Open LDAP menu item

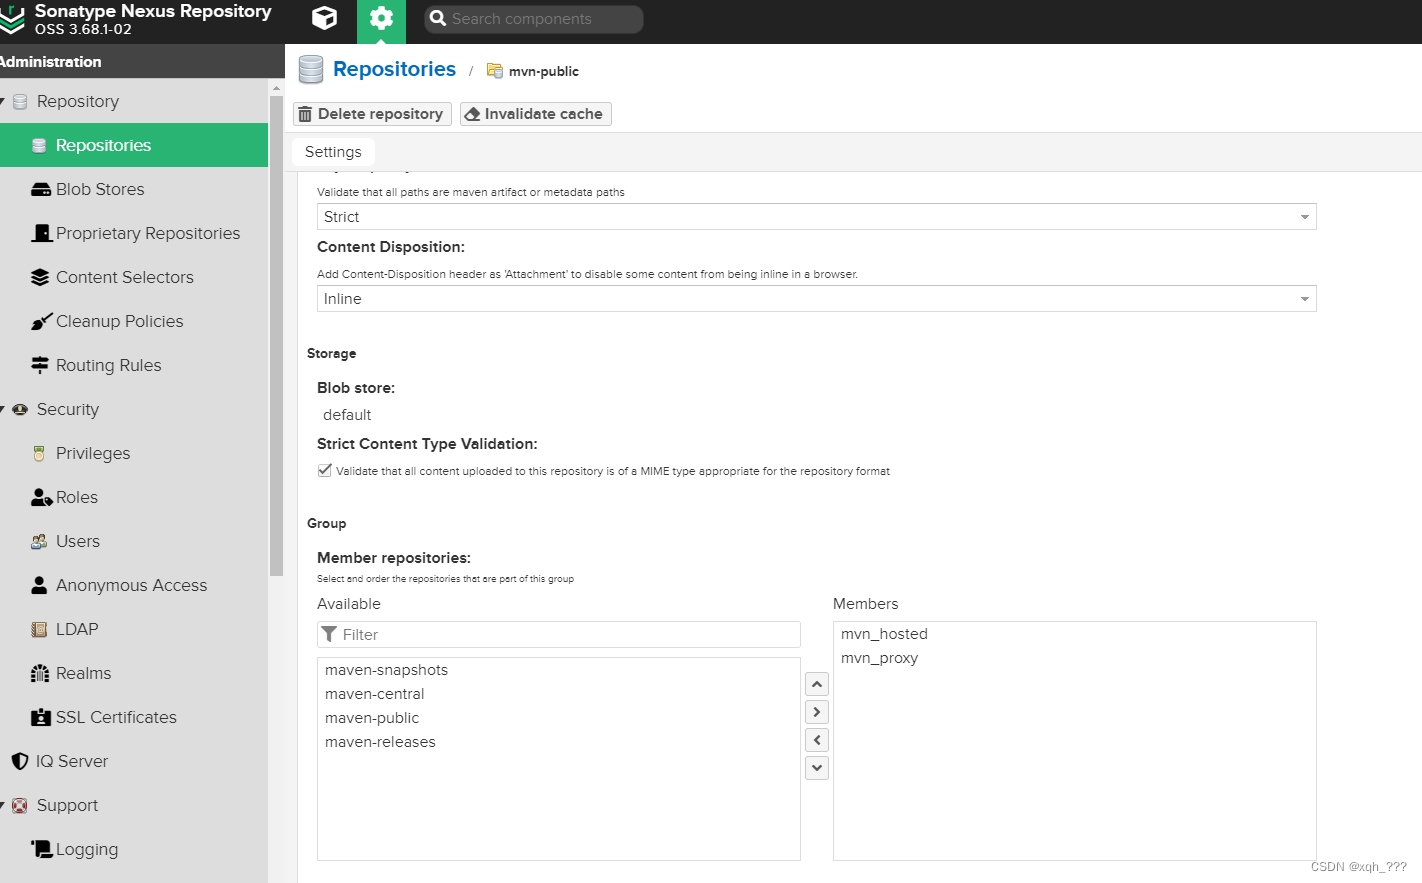pos(134,629)
